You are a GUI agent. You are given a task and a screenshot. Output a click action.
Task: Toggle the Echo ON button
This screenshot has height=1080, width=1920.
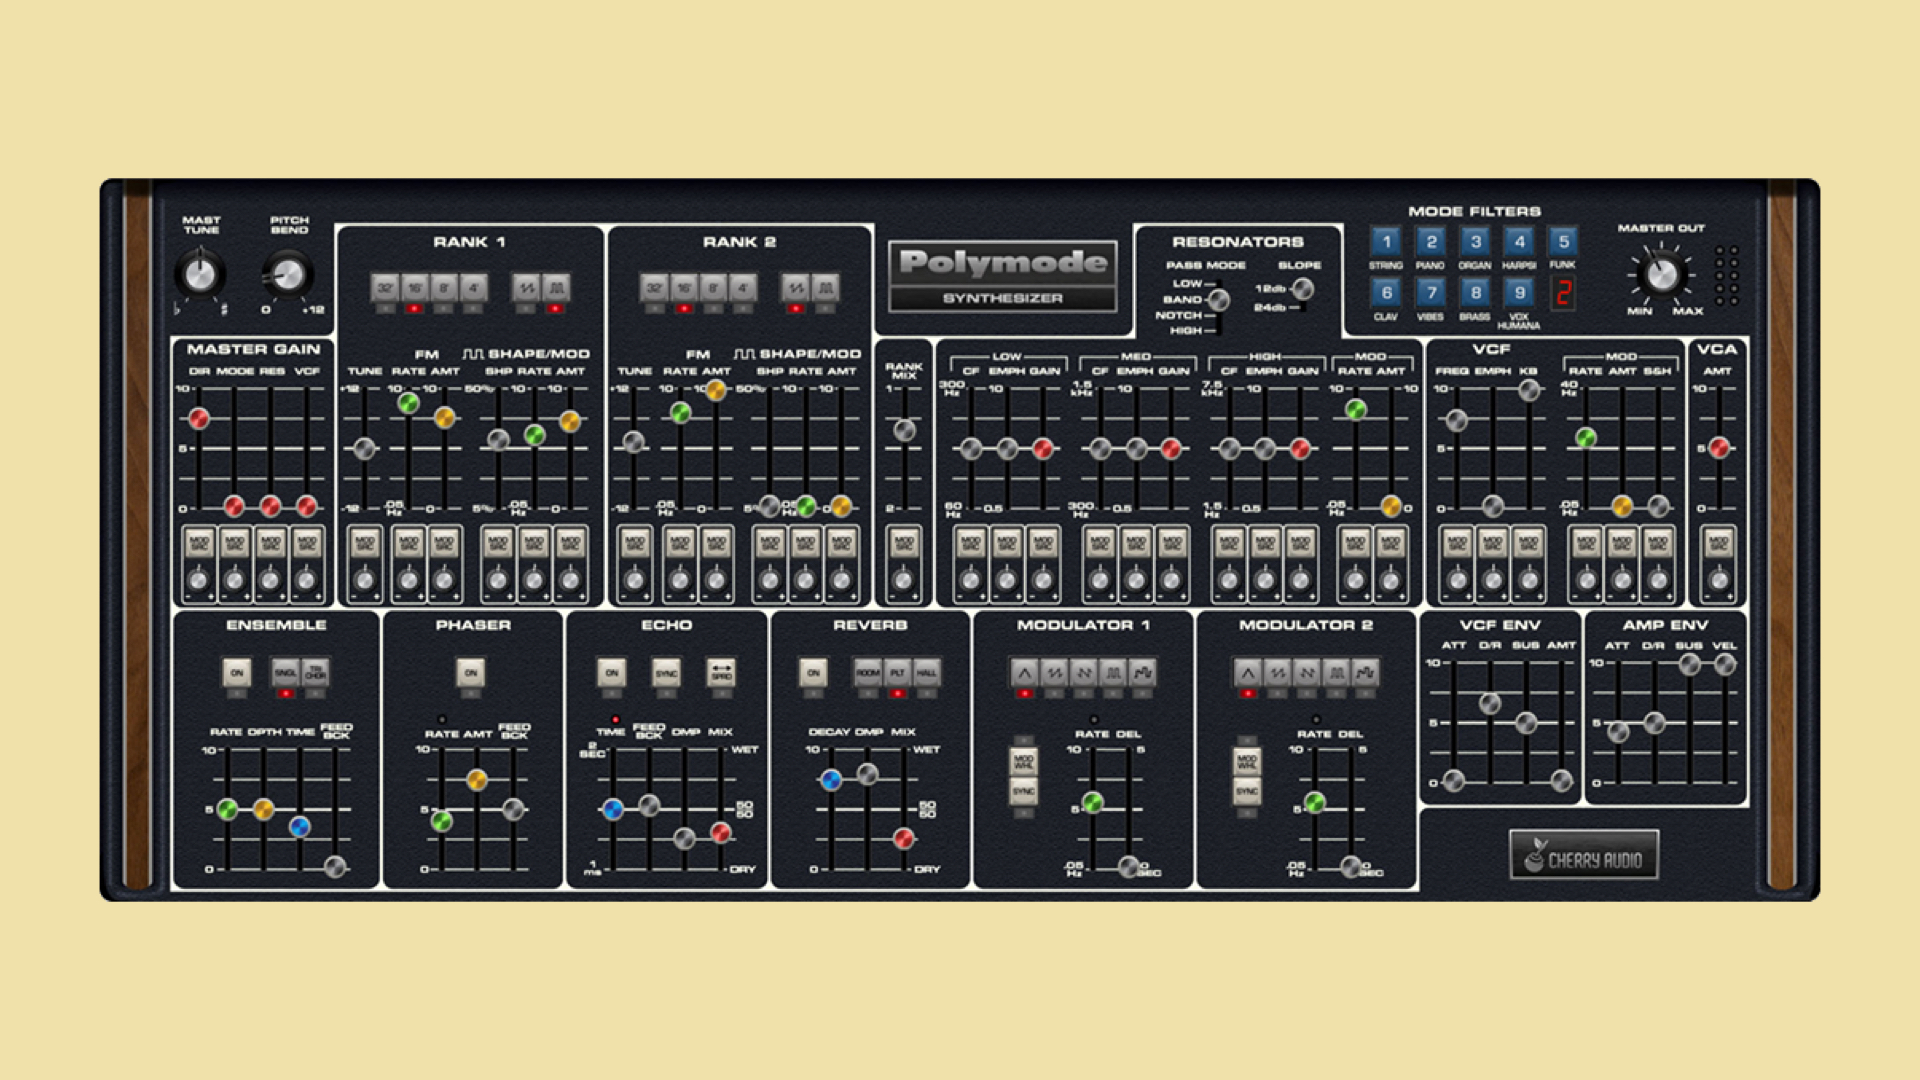click(612, 672)
